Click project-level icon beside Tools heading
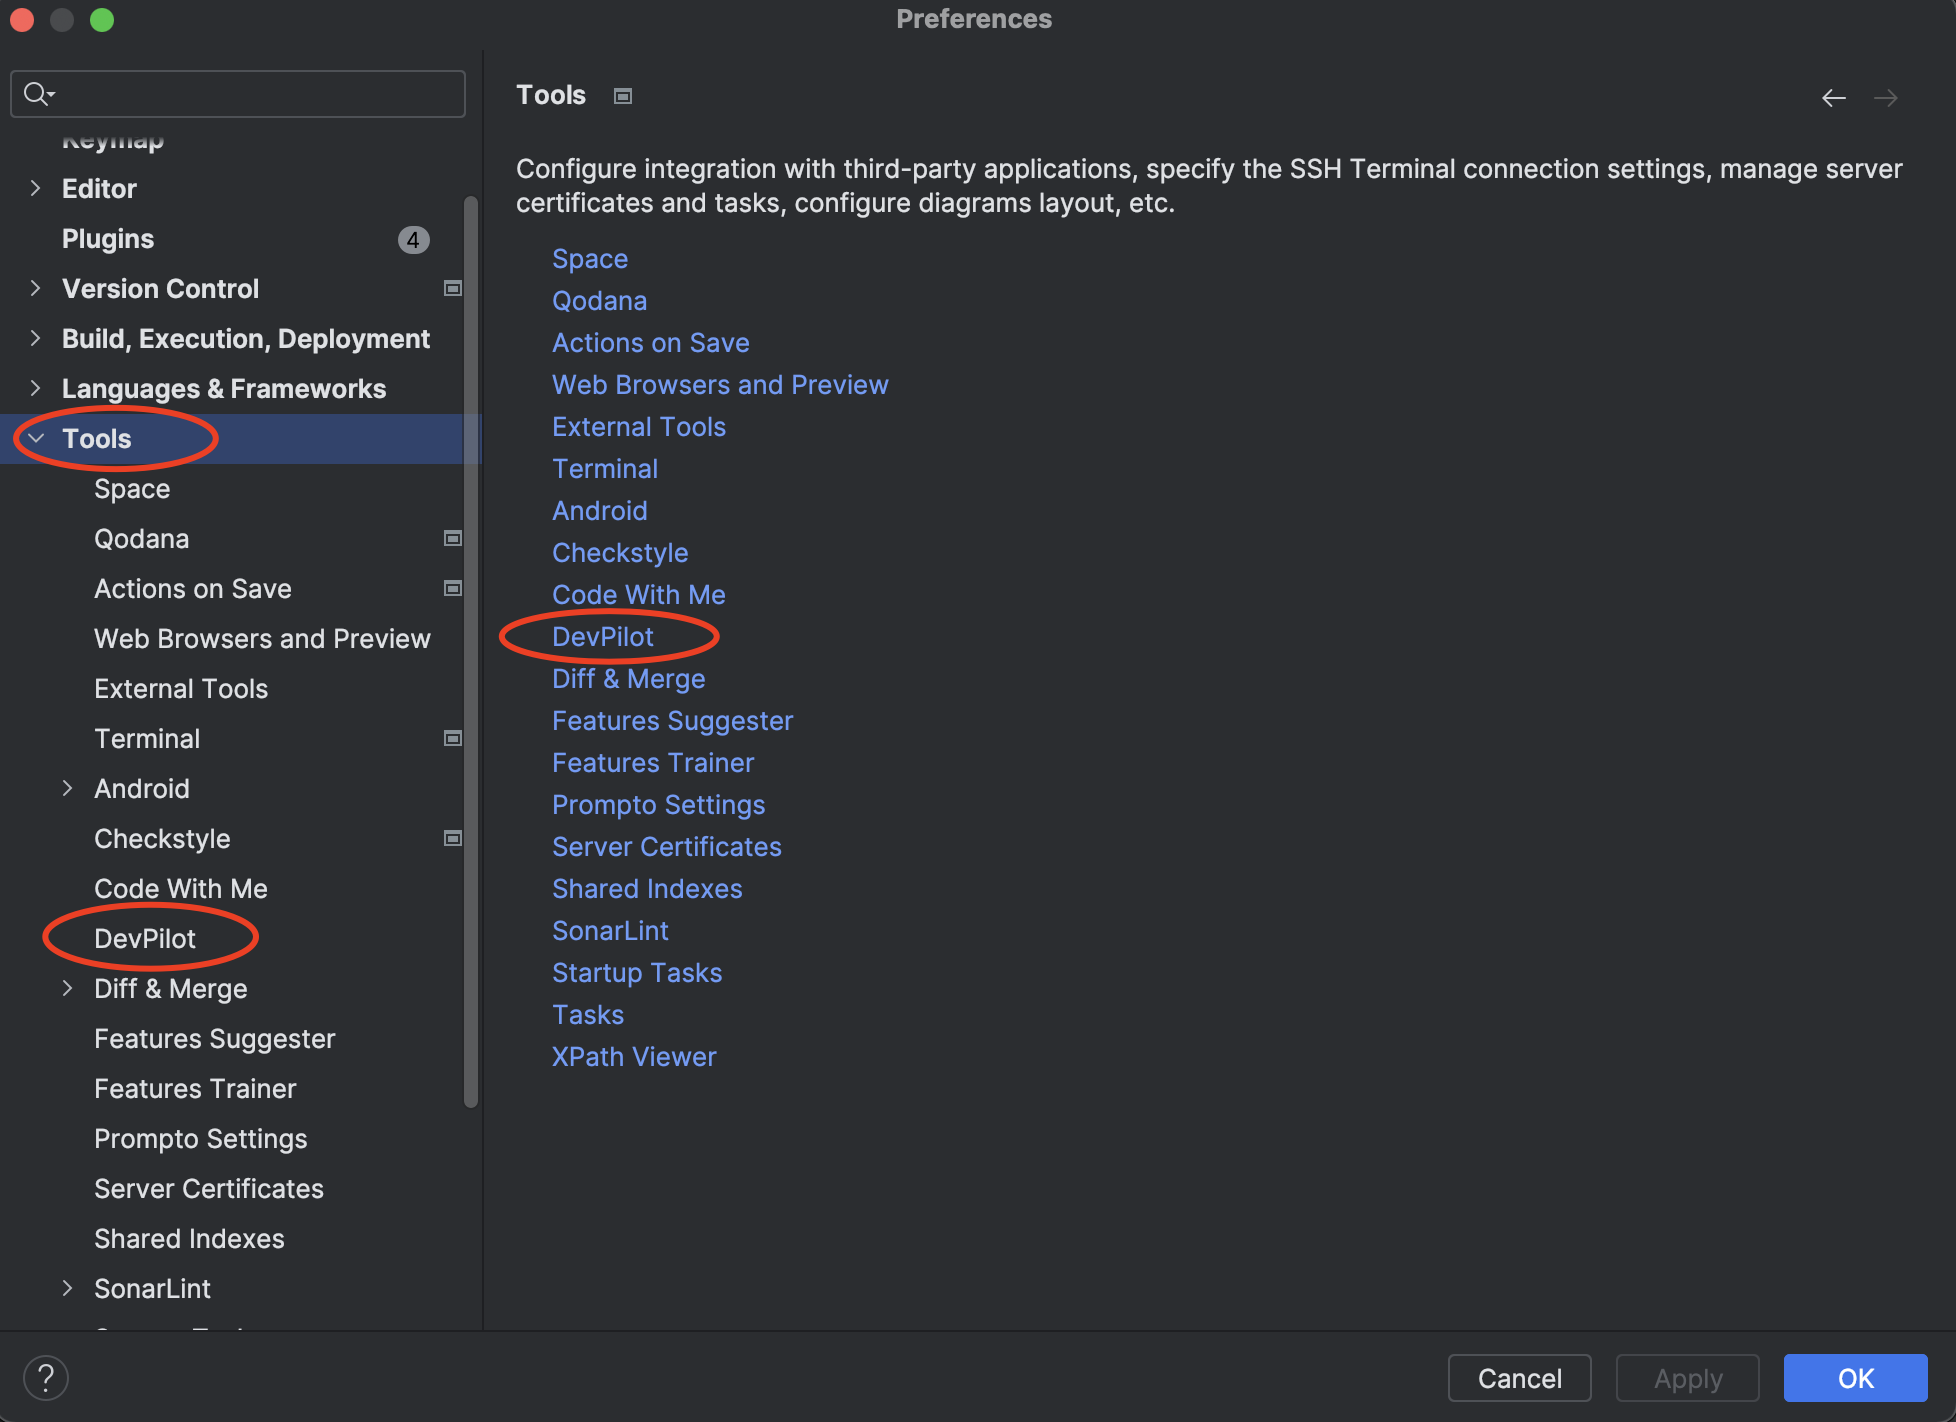1956x1422 pixels. point(623,96)
